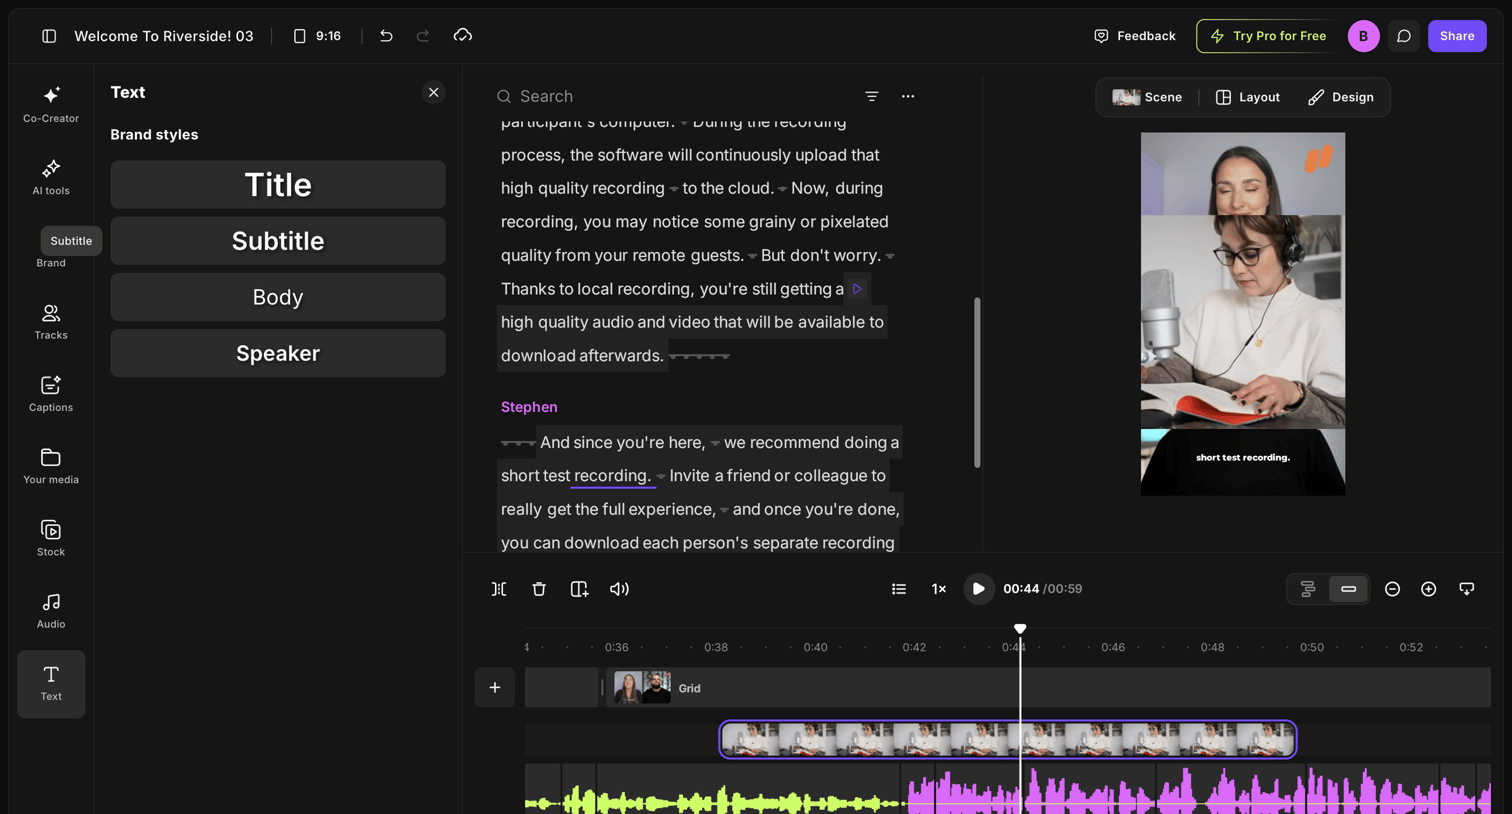
Task: Click the rightmost timeline toolbar icon
Action: coord(1467,589)
